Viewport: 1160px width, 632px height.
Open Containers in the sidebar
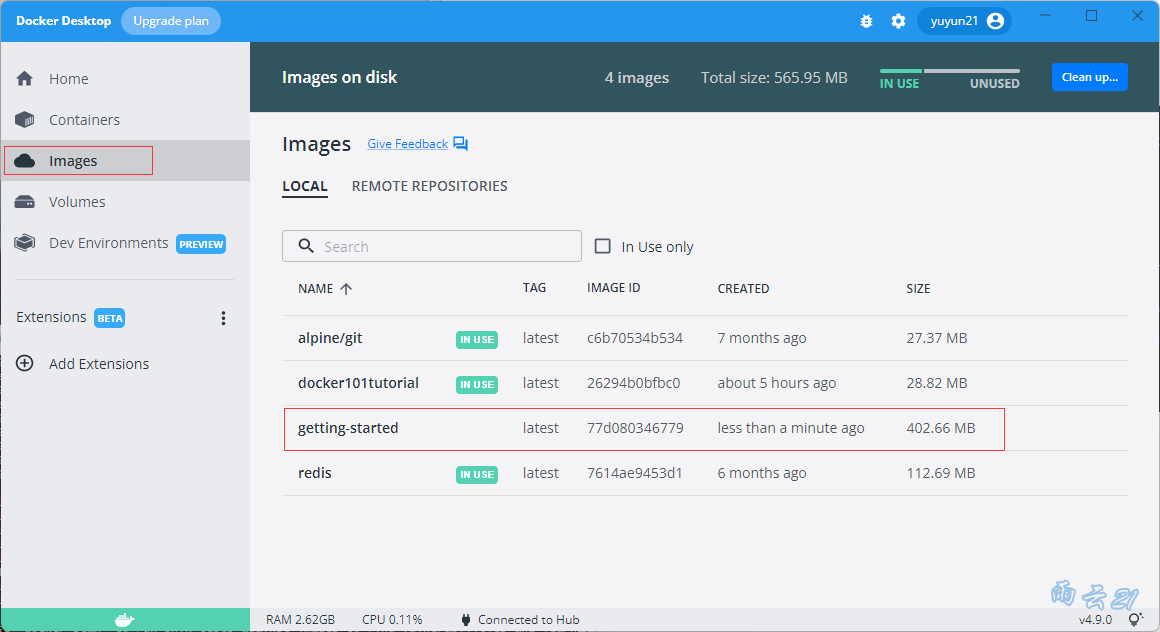click(x=125, y=120)
